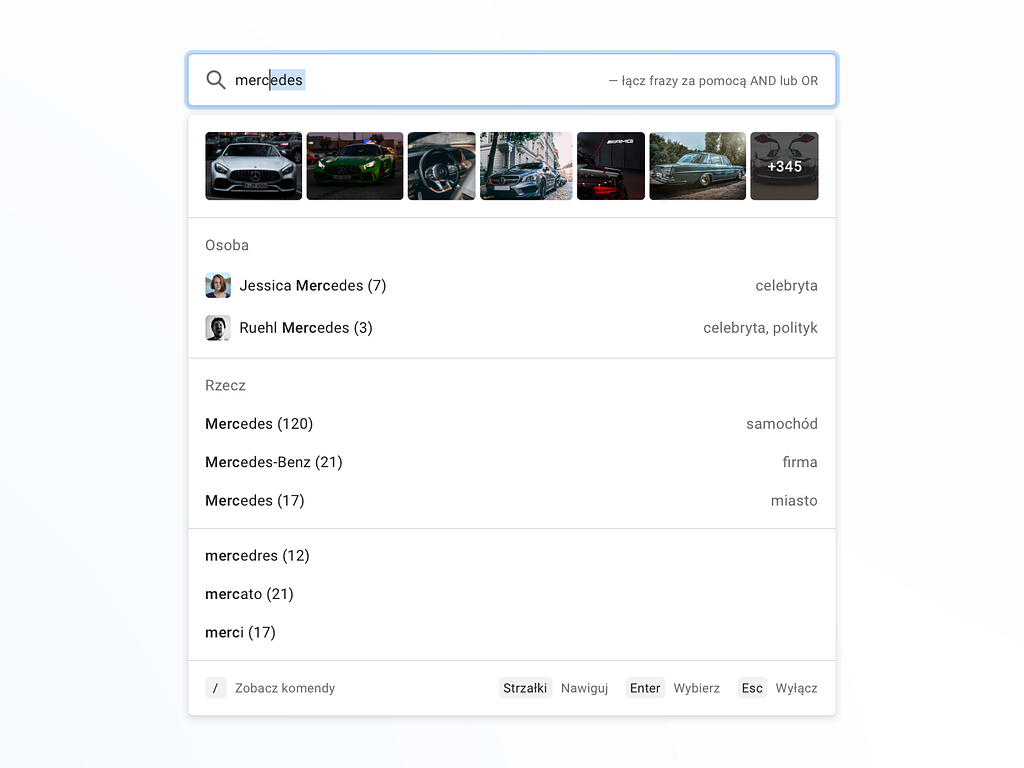Select the steering wheel interior thumbnail
Image resolution: width=1024 pixels, height=768 pixels.
pos(441,166)
